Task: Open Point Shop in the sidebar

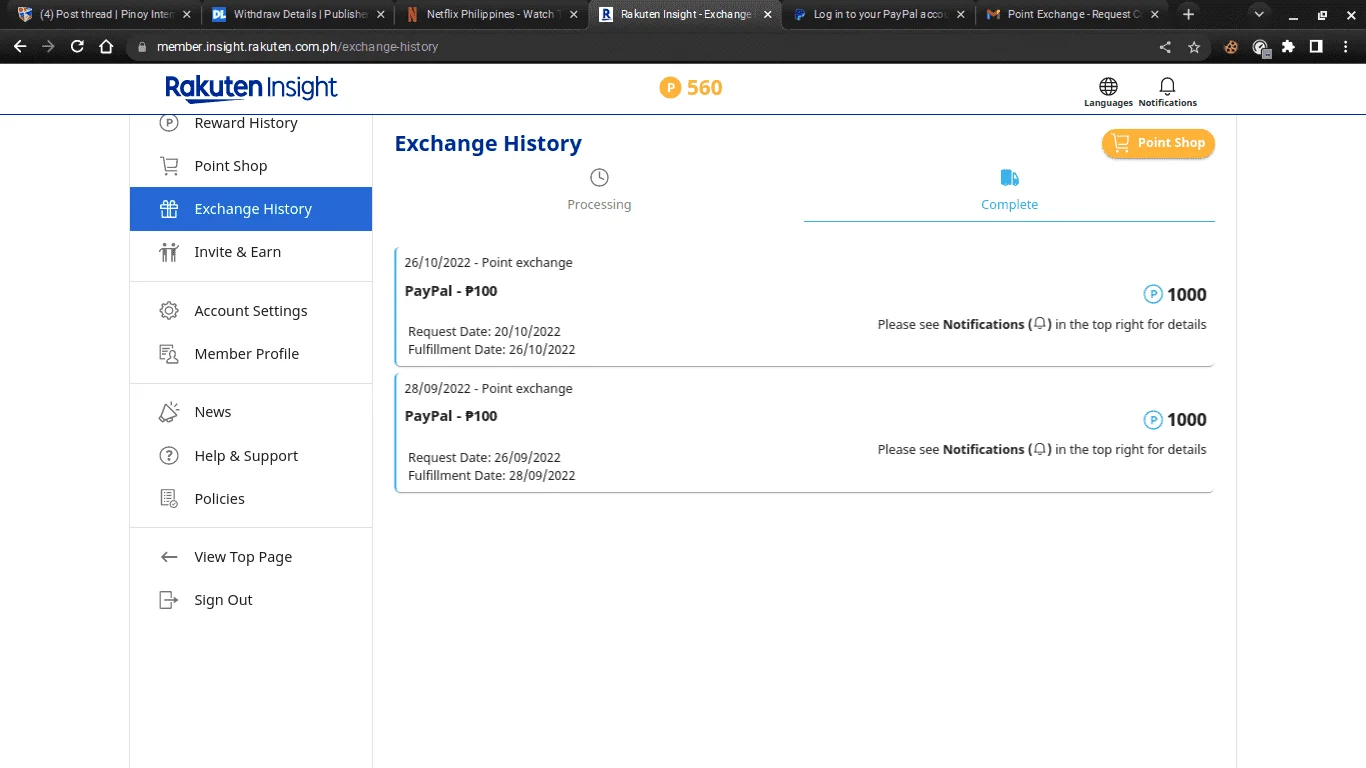Action: pos(250,166)
